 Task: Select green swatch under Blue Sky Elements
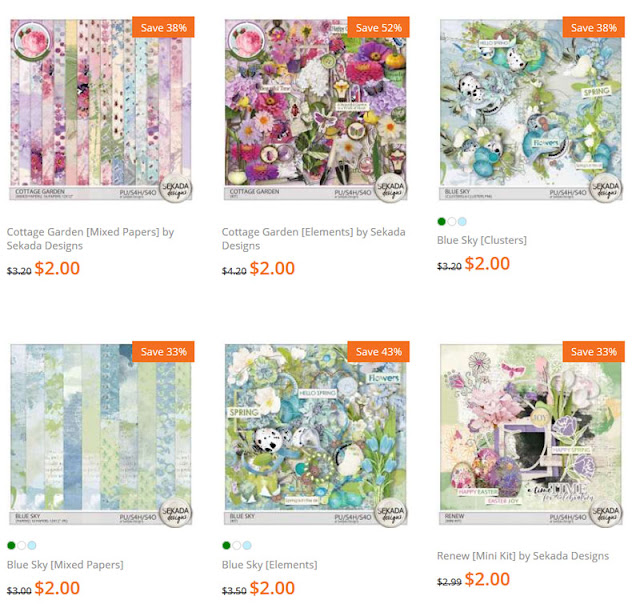(227, 545)
